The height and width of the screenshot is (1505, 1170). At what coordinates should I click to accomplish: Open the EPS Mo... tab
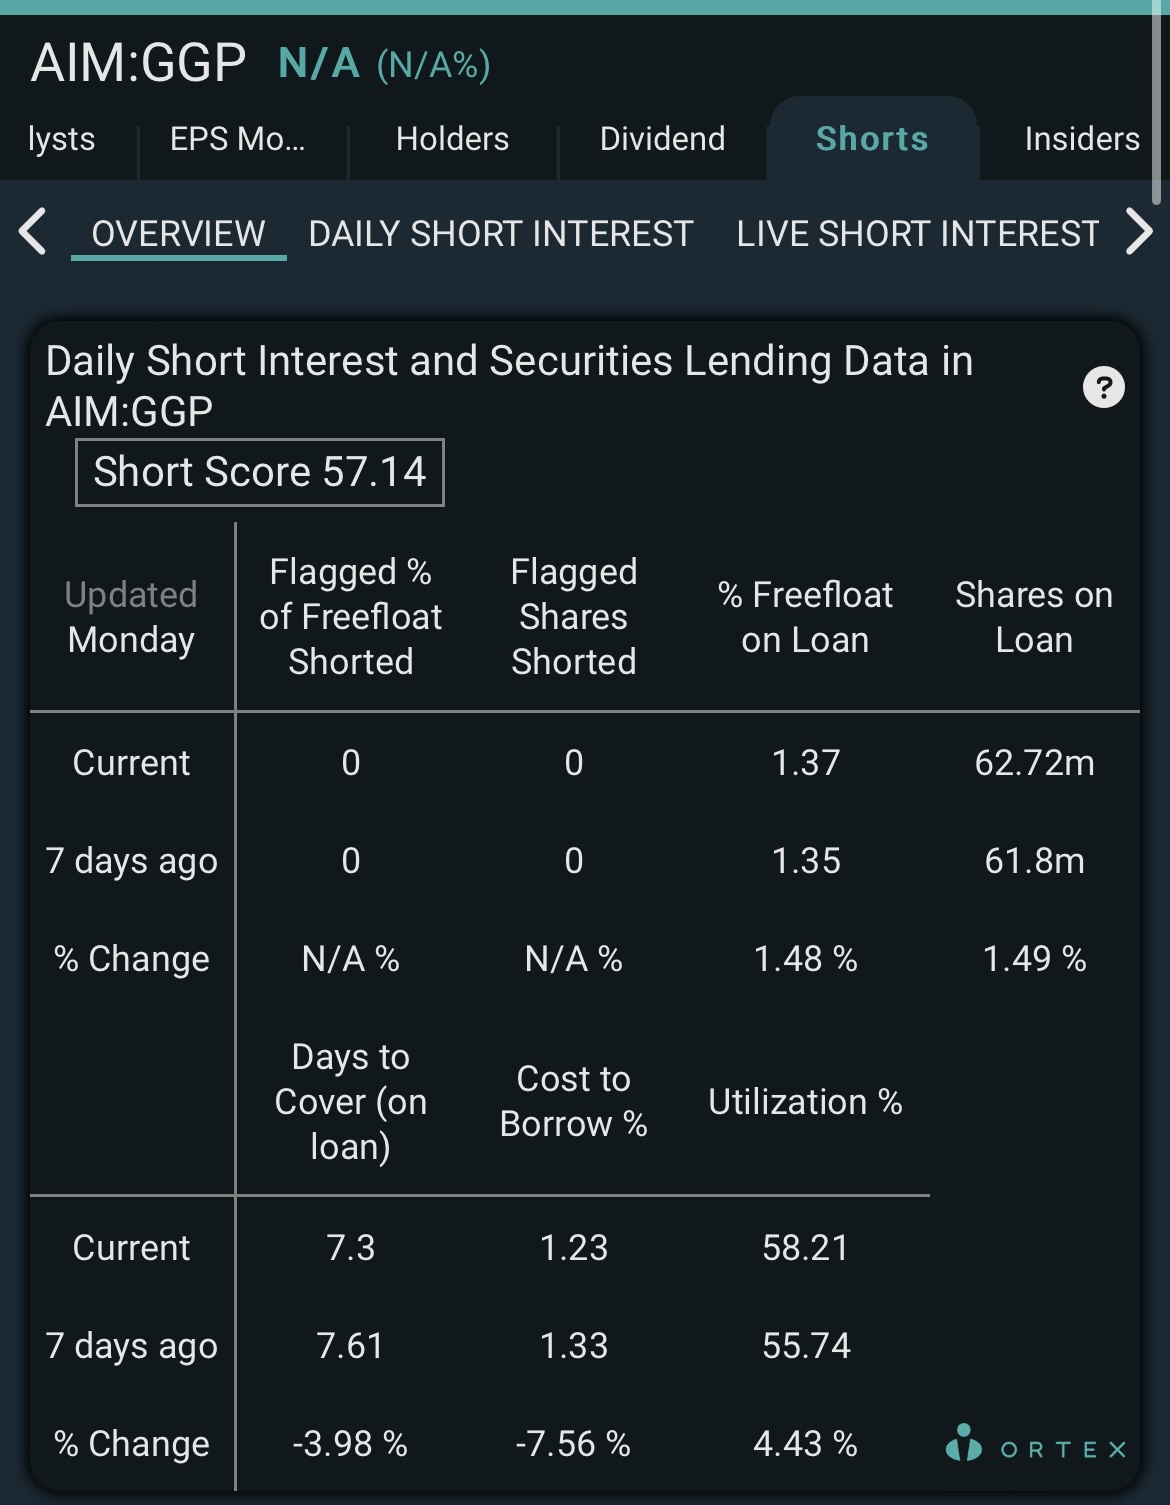[238, 139]
